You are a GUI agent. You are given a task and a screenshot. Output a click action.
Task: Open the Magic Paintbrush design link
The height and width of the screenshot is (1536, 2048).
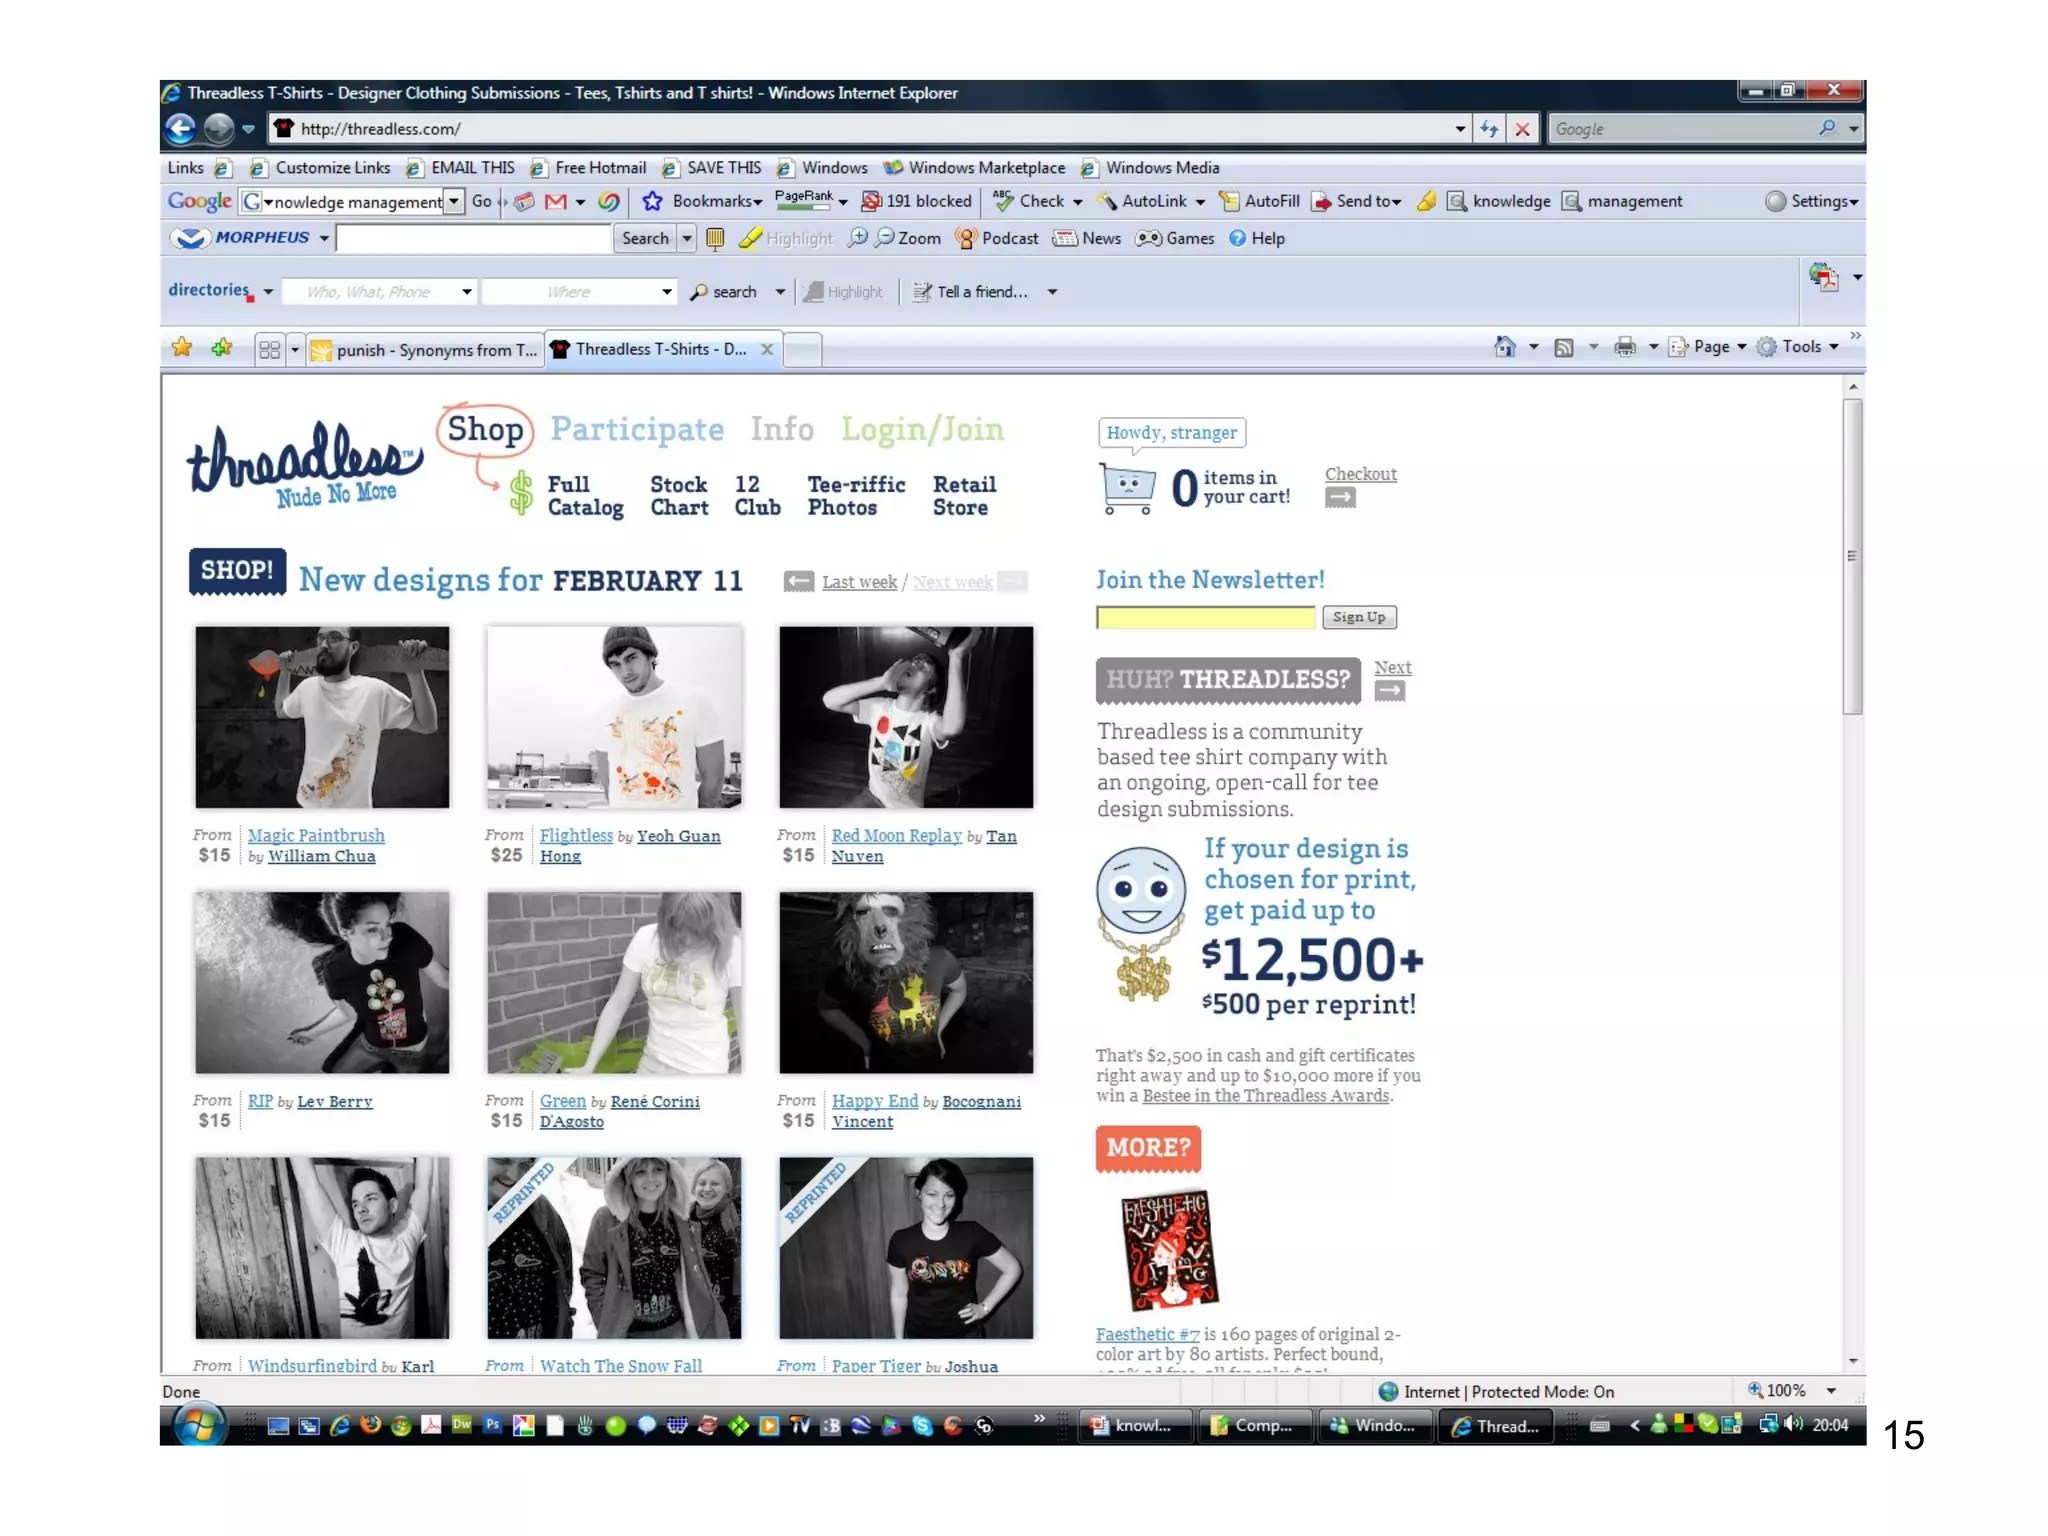(x=316, y=835)
